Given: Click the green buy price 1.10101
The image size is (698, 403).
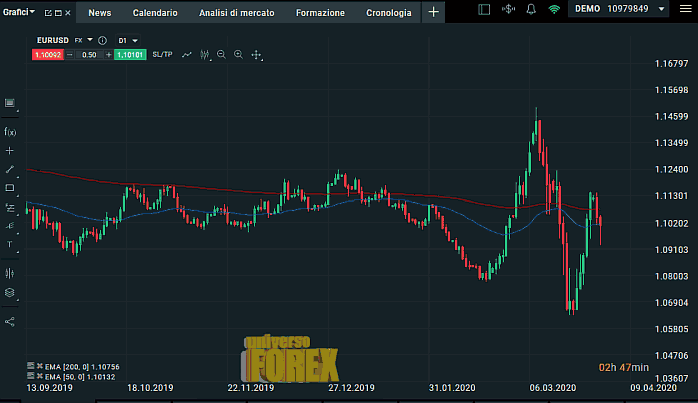Looking at the screenshot, I should coord(130,55).
